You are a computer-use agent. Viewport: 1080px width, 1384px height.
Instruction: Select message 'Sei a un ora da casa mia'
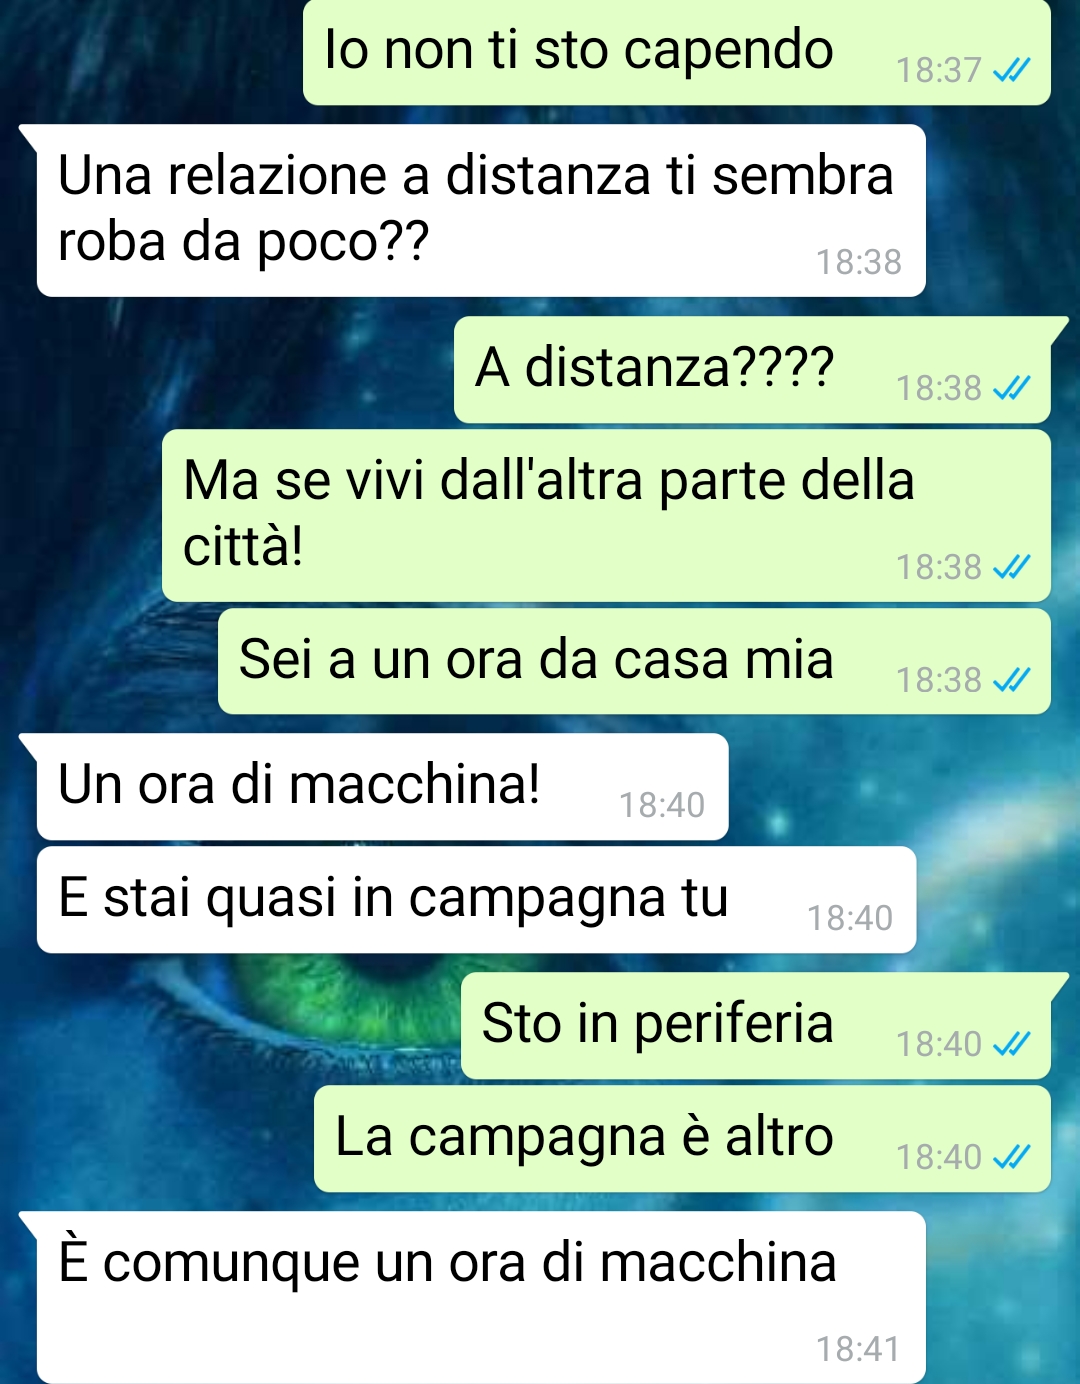(634, 661)
